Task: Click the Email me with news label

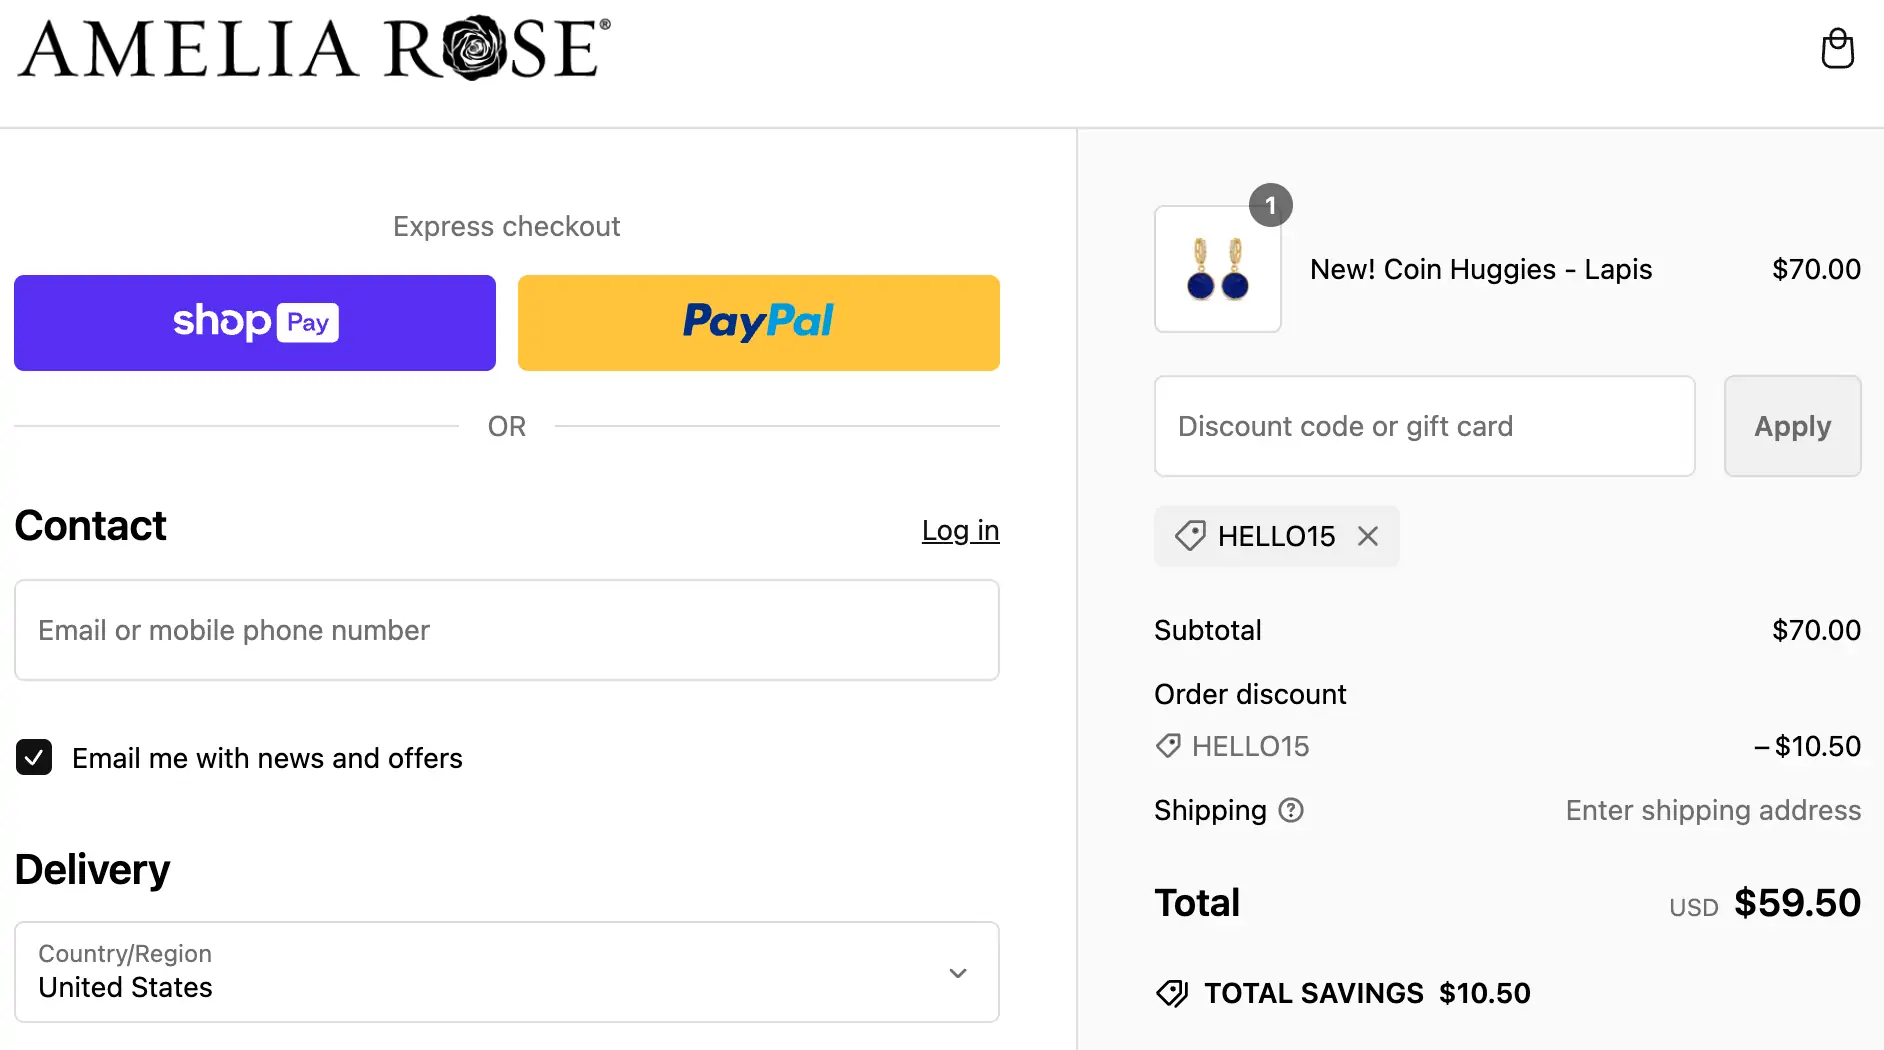Action: (267, 758)
